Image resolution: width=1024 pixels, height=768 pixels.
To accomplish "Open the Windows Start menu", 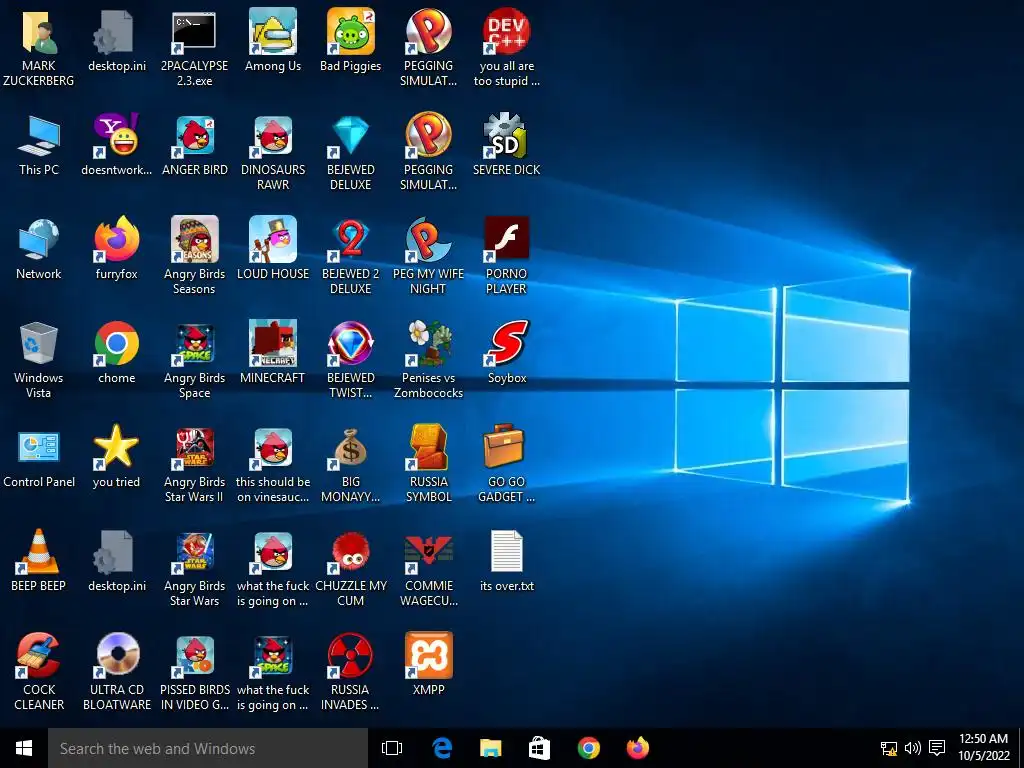I will pos(24,748).
